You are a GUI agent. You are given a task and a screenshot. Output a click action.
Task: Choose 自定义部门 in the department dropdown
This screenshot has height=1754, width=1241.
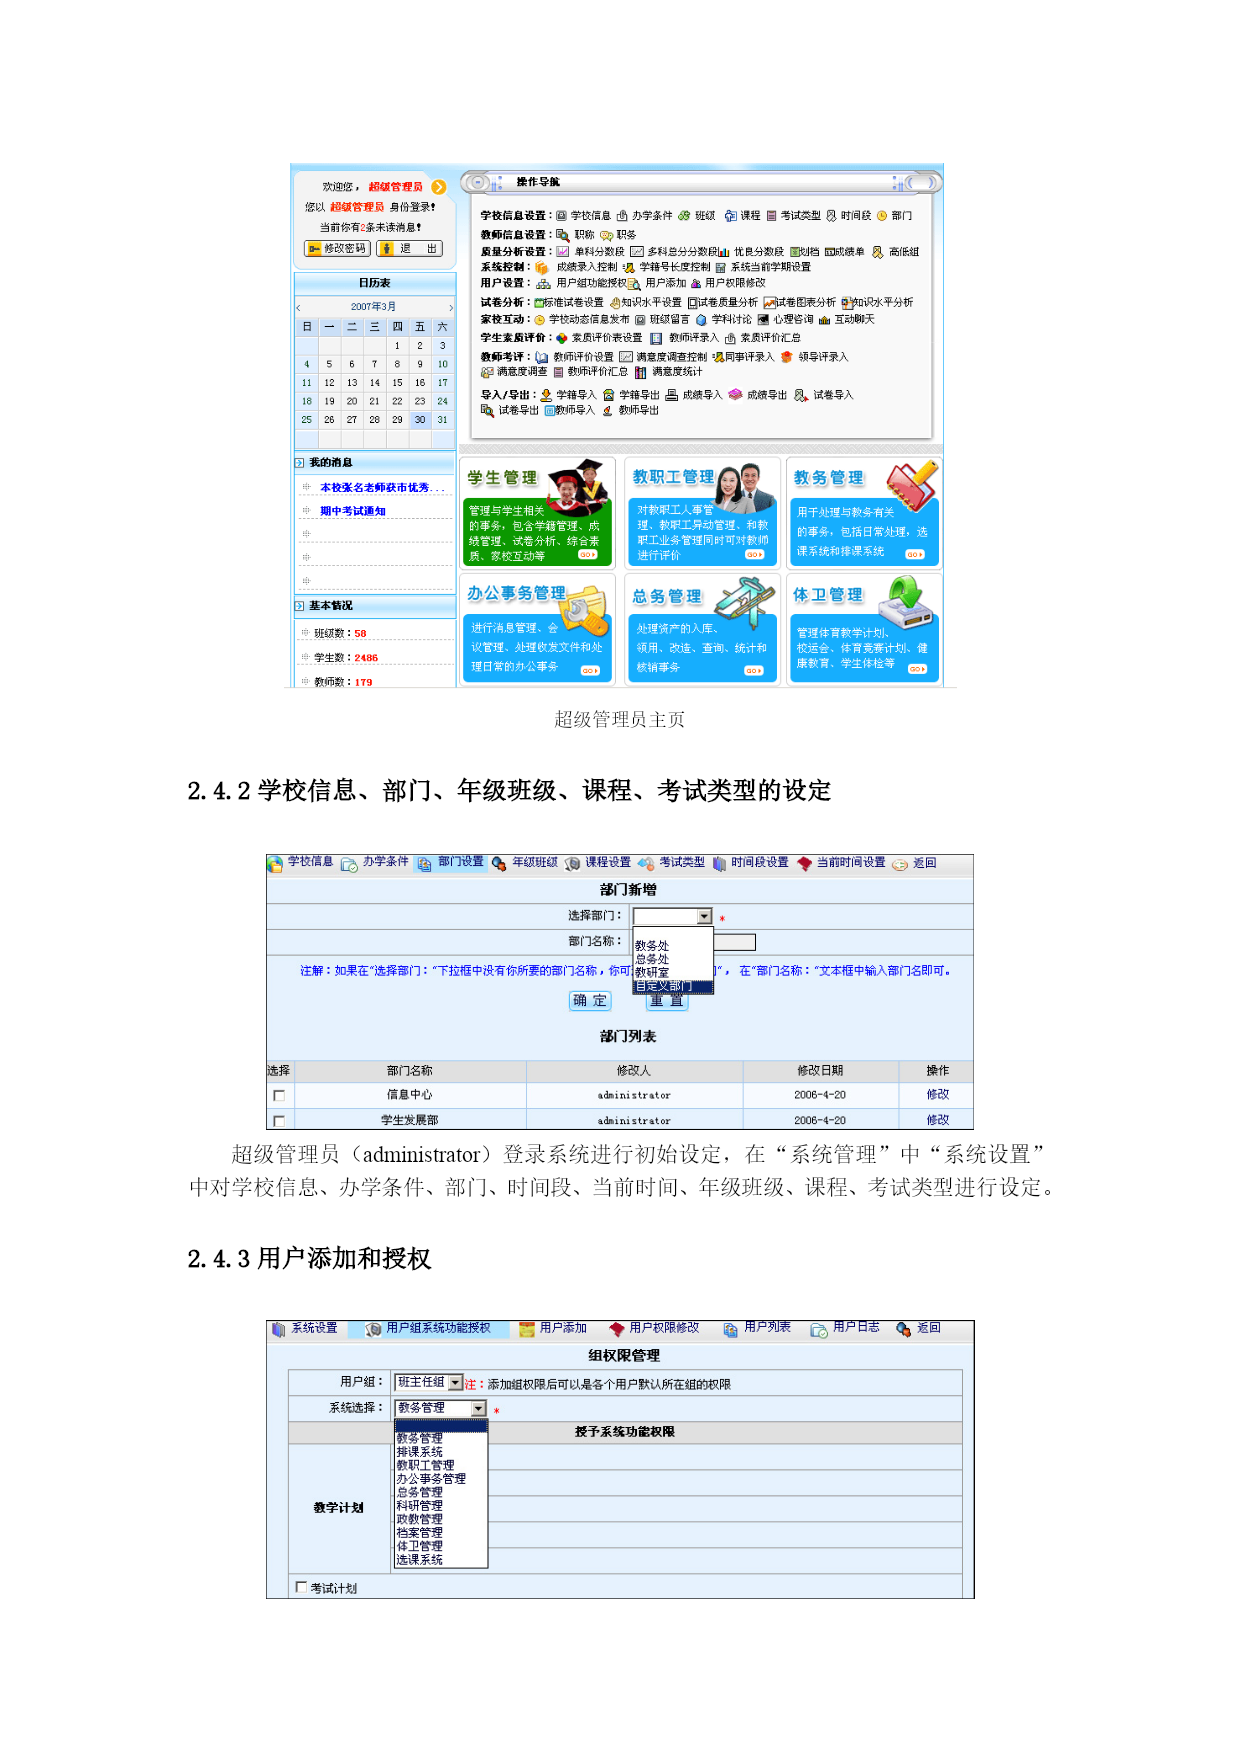click(x=673, y=986)
